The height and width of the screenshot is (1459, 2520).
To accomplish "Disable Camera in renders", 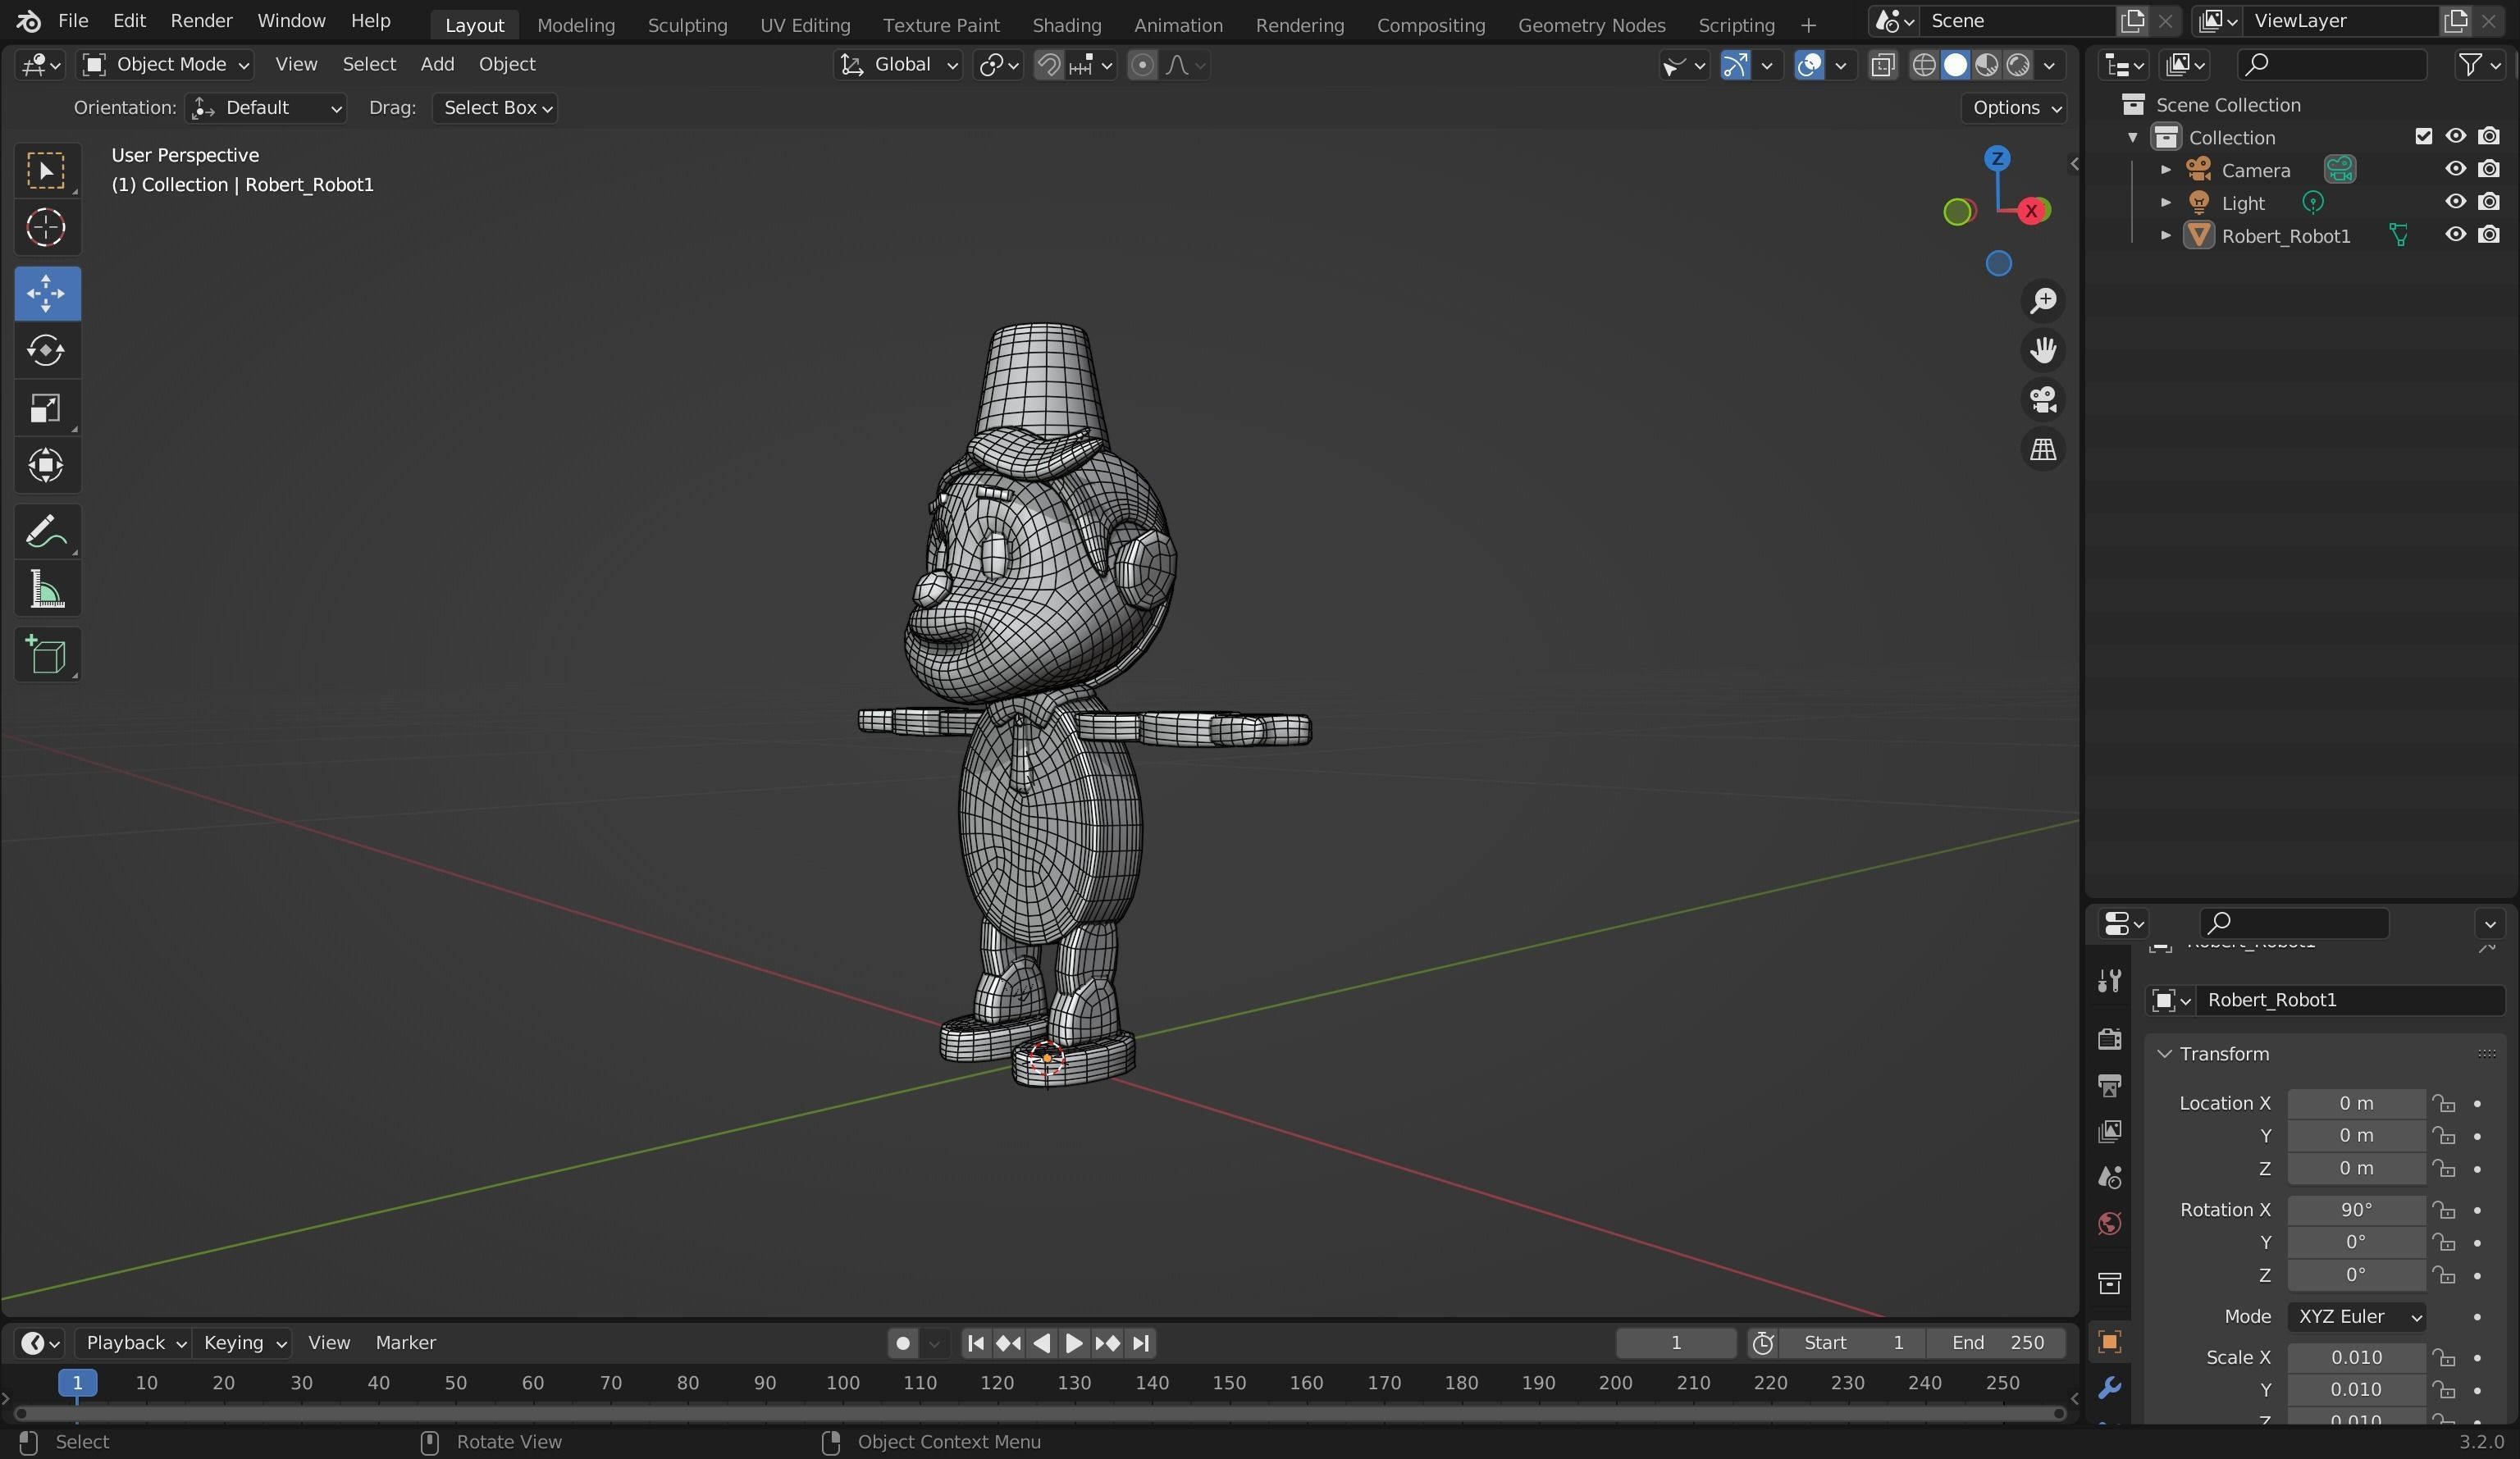I will [2489, 169].
